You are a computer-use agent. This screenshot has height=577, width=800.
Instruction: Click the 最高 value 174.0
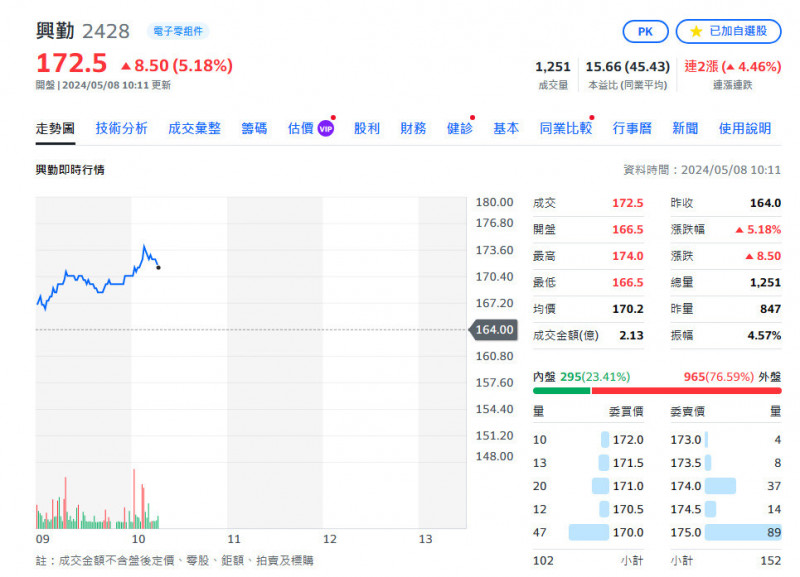tap(628, 256)
